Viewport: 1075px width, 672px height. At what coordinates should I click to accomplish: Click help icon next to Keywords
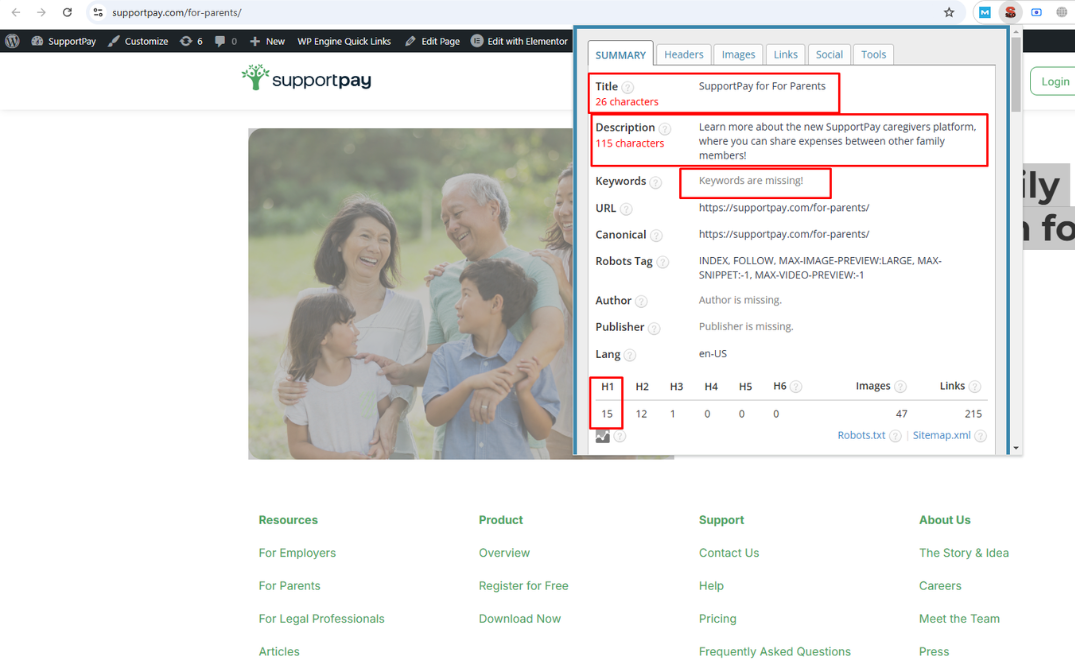pyautogui.click(x=655, y=182)
